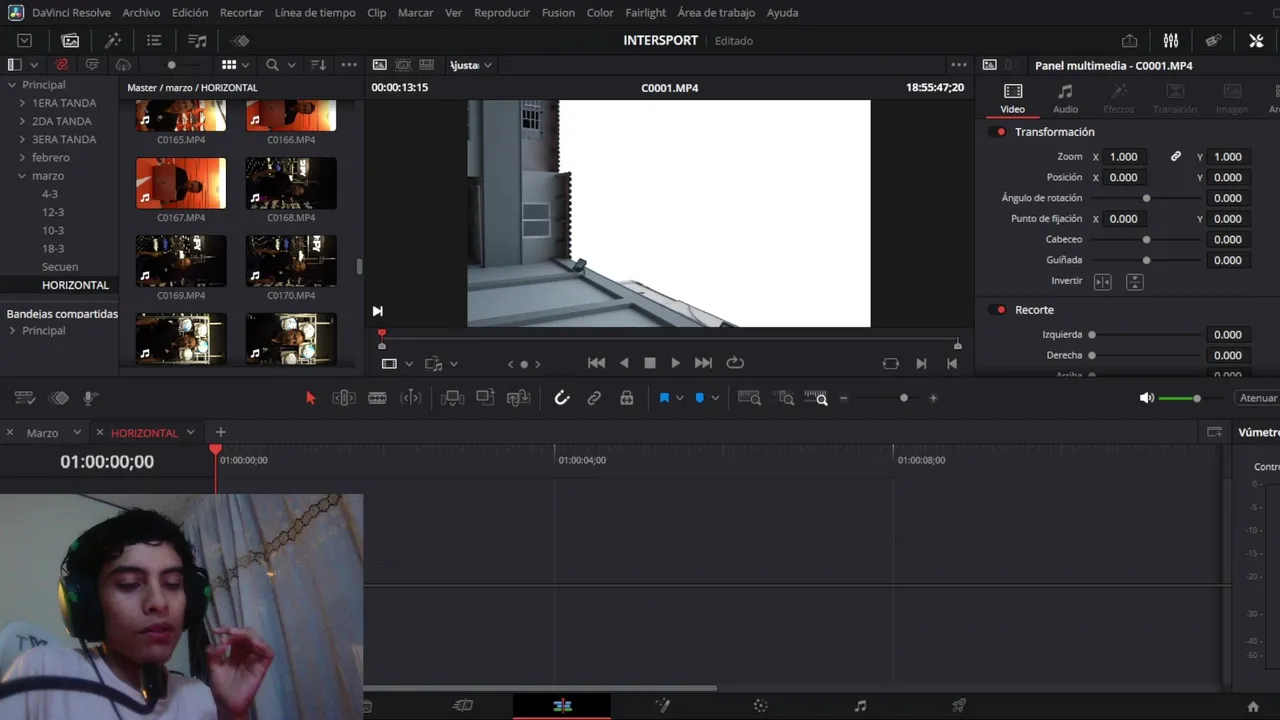Collapse the marzo folder
The image size is (1280, 720).
click(22, 176)
